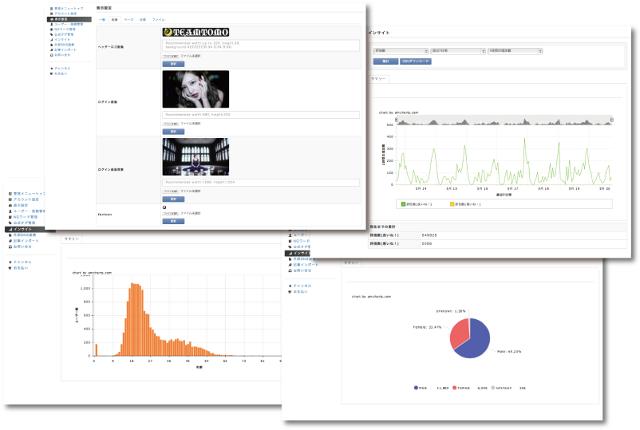Click the icon of the highlighted 表示設定 sidebar item

click(50, 18)
